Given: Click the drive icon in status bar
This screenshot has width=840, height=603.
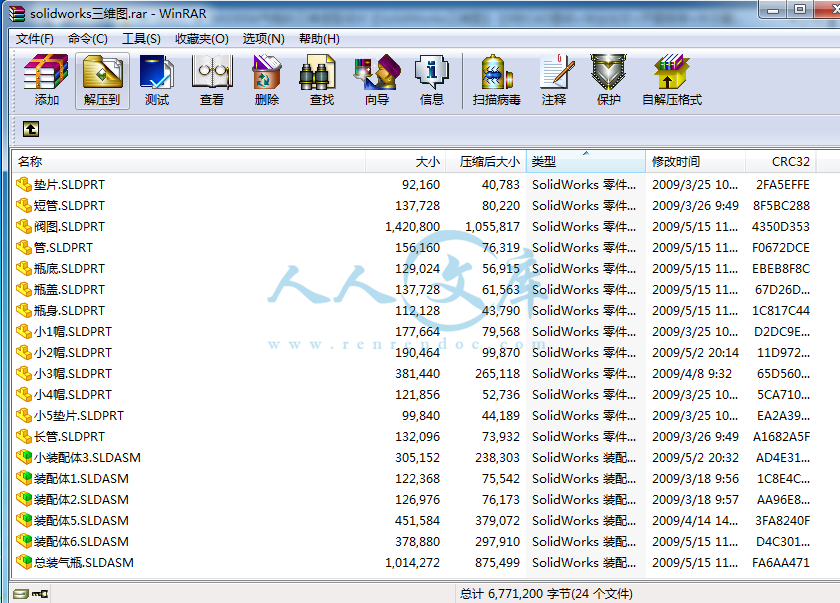Looking at the screenshot, I should 20,594.
